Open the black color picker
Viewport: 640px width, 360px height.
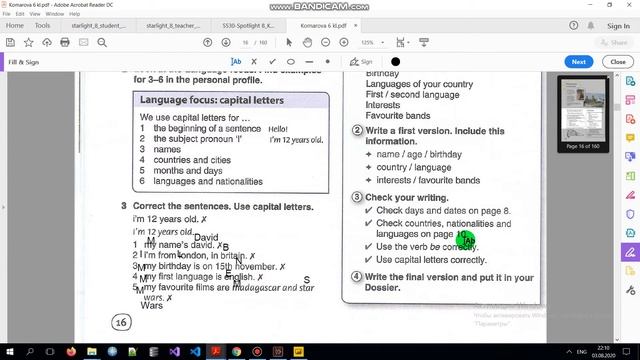[x=395, y=62]
